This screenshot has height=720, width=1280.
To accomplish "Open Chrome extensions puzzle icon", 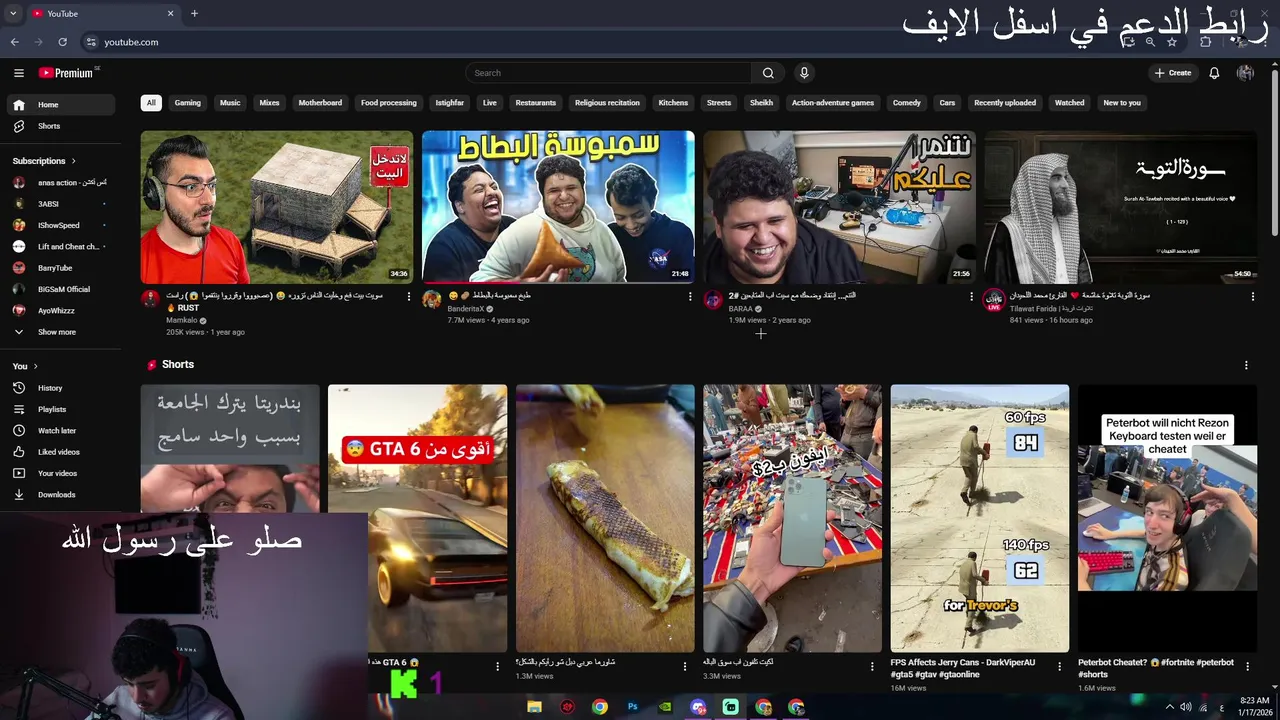I will coord(1206,42).
